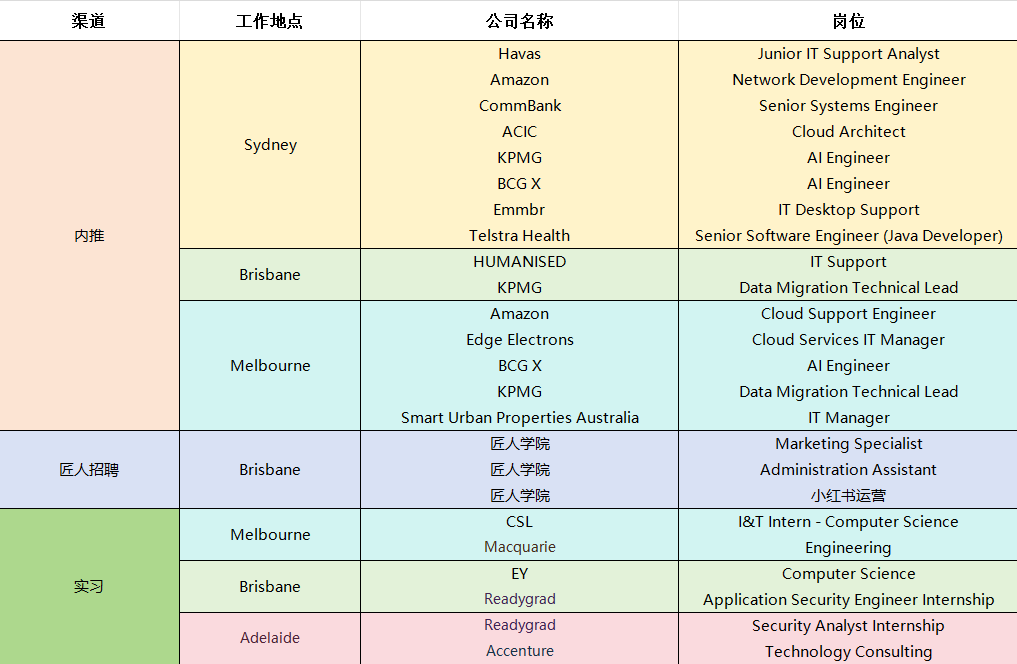Click the 渠道 column header

click(89, 21)
